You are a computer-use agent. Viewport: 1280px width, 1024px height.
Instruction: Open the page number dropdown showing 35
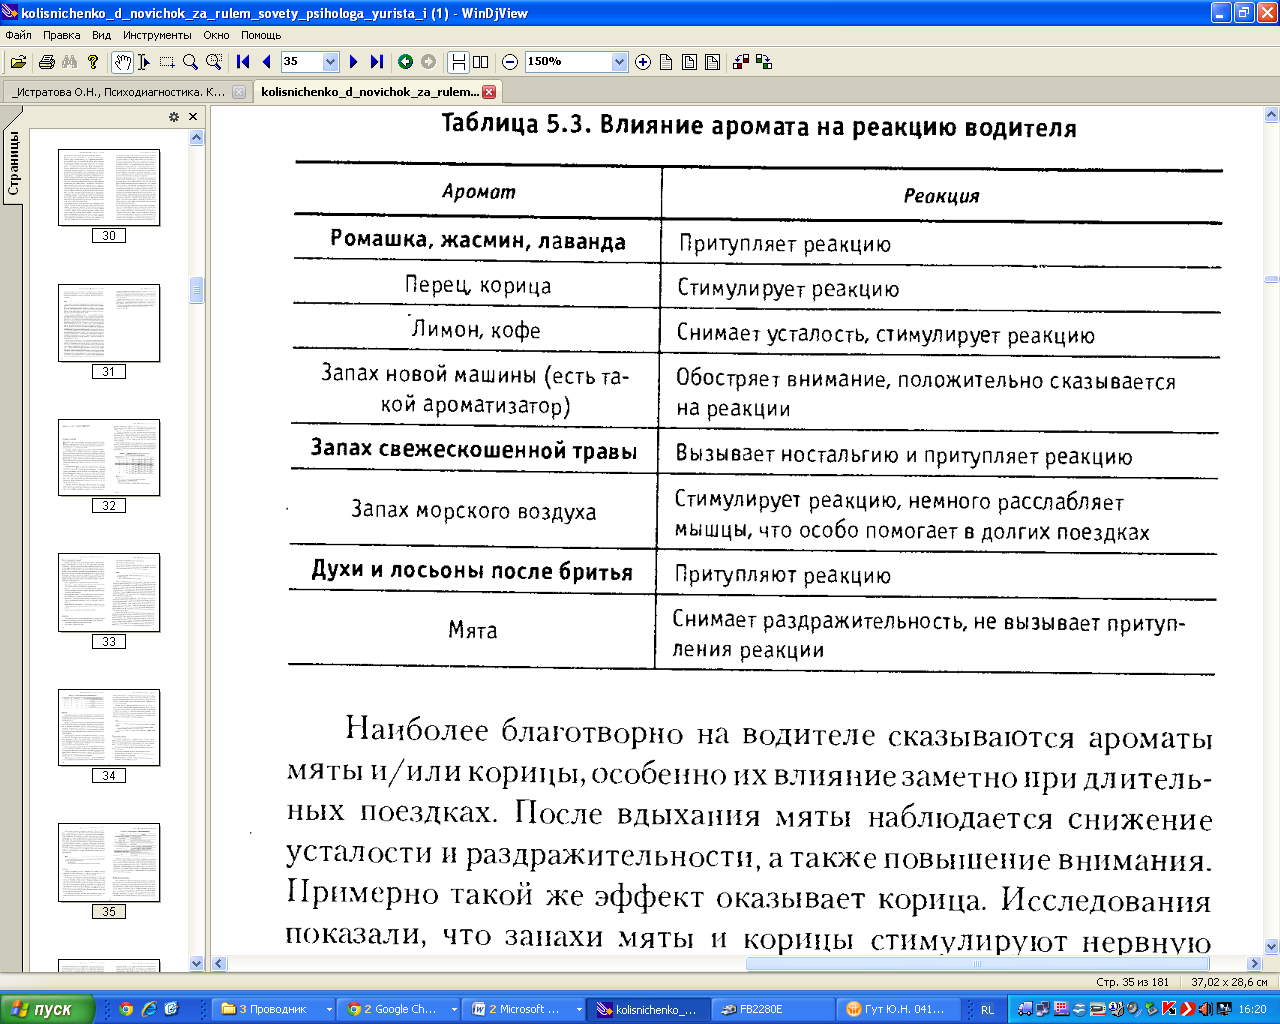(331, 62)
